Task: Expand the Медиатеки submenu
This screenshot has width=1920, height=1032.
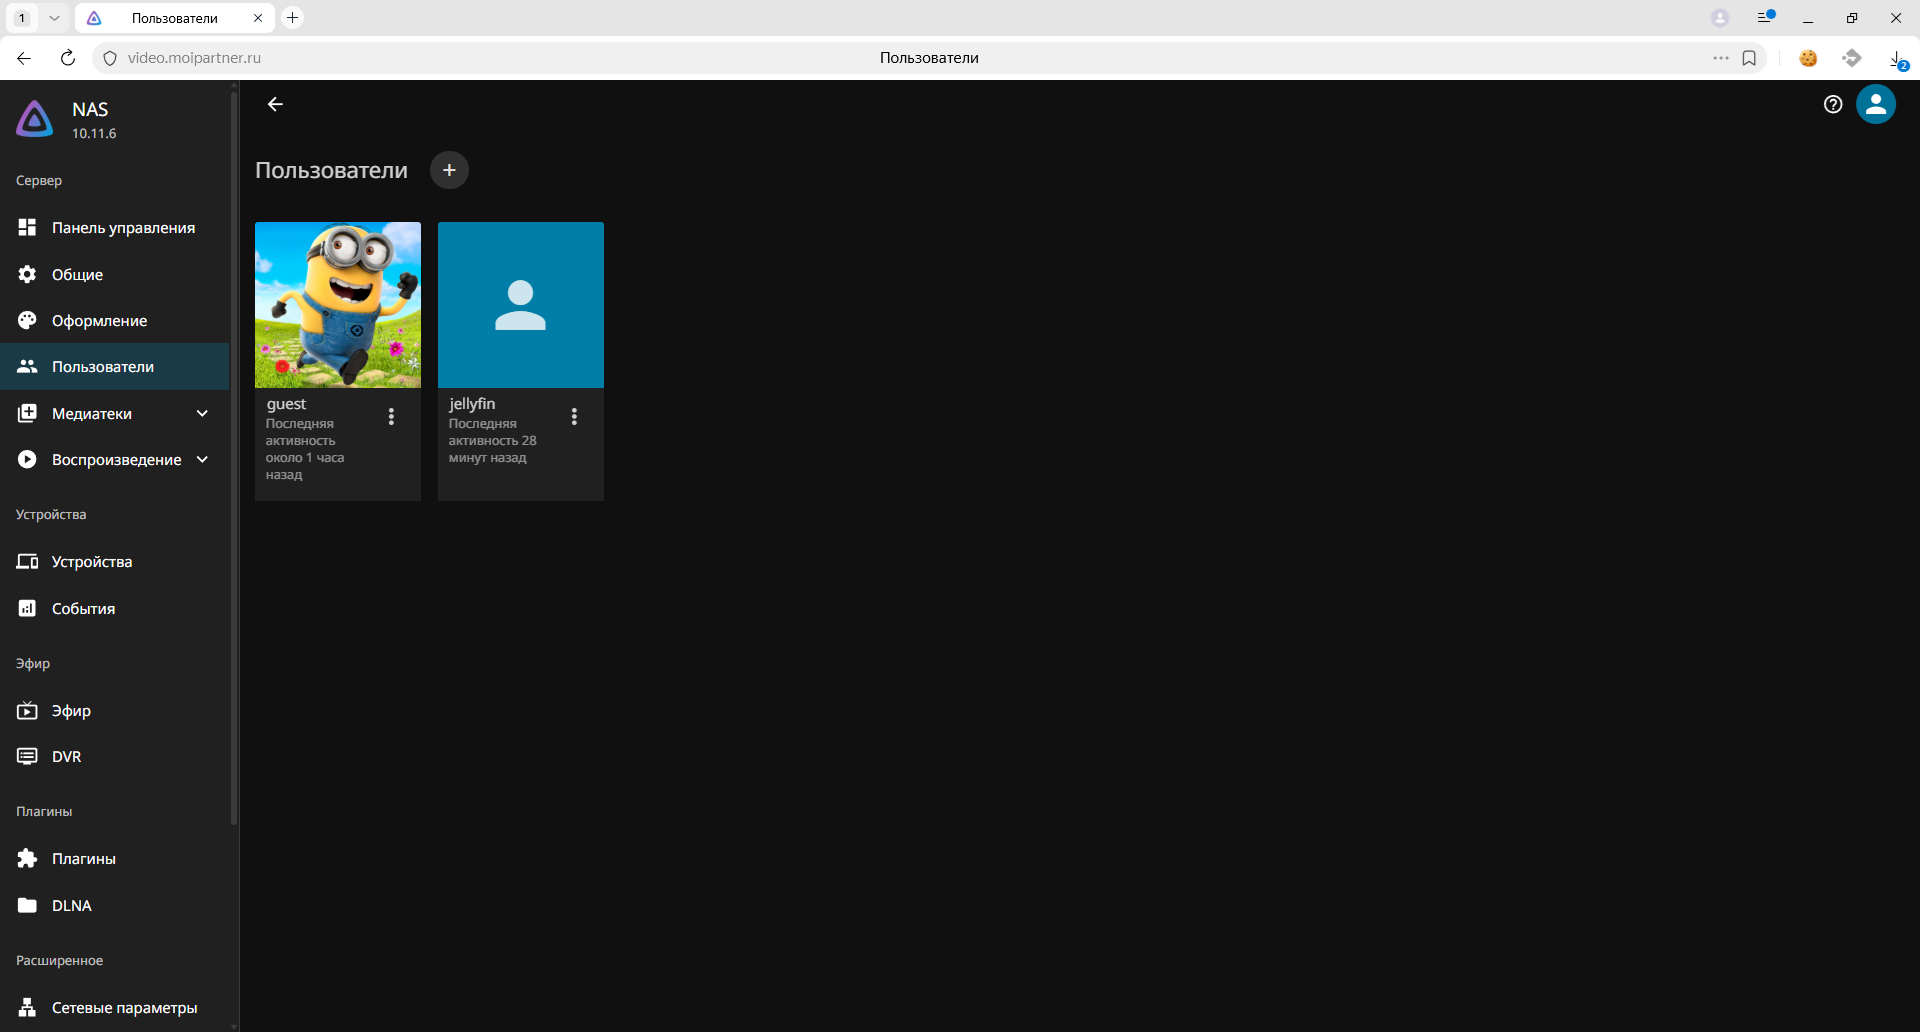Action: tap(202, 413)
